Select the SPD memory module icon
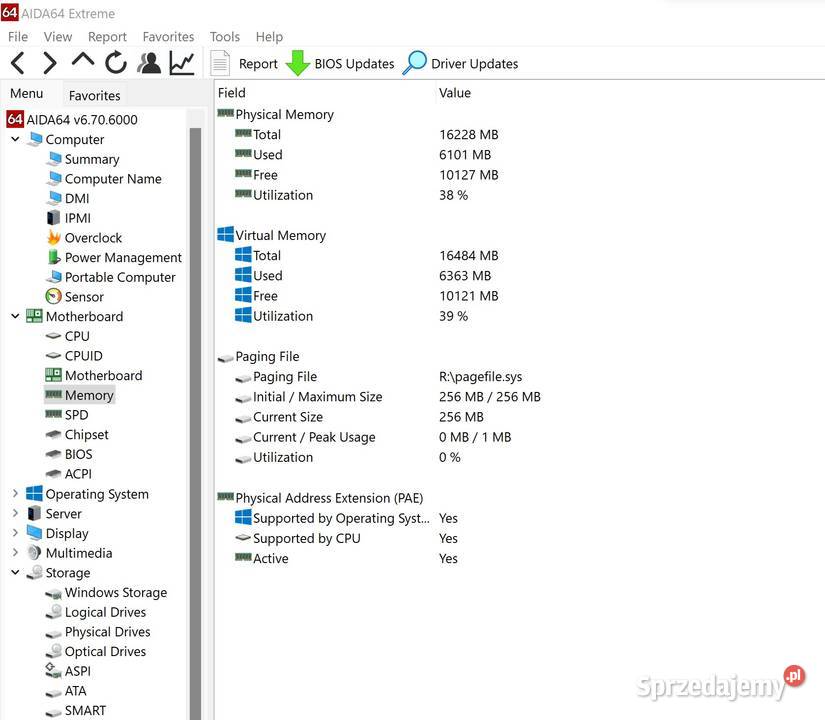Viewport: 825px width, 720px height. (54, 415)
